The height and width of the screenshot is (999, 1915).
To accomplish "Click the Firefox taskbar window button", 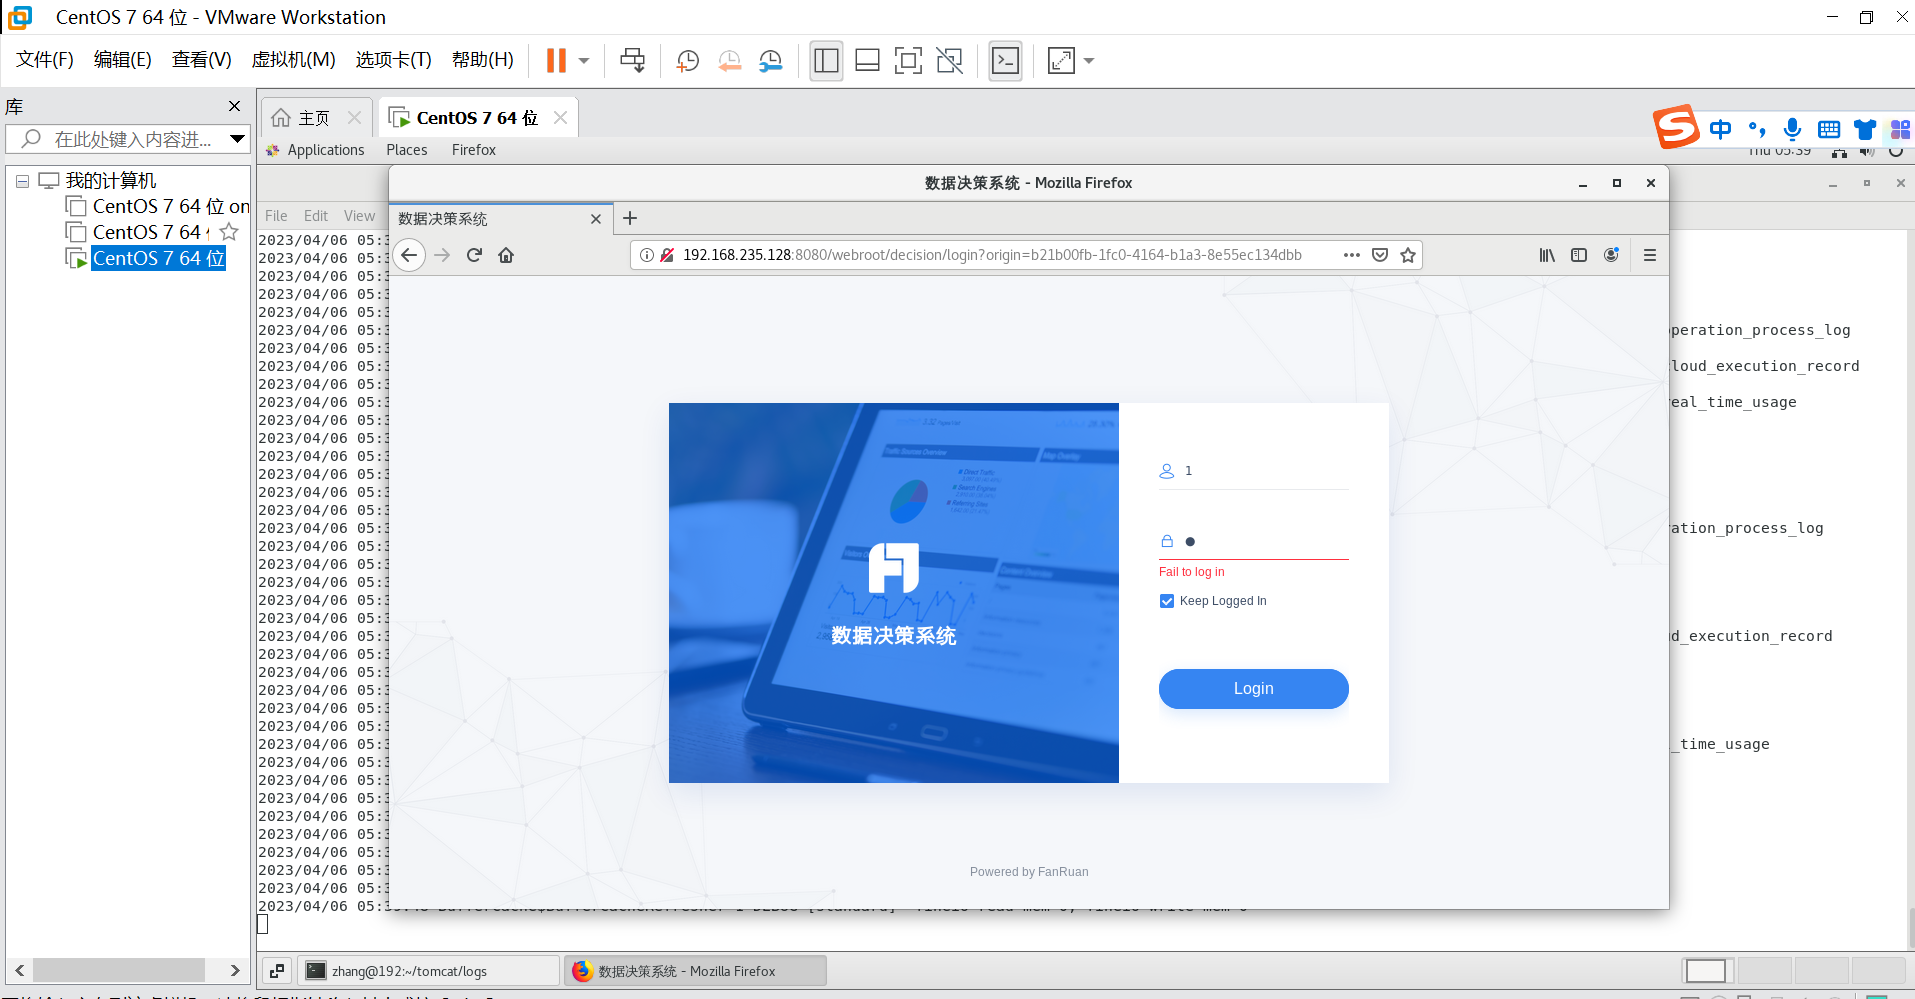I will coord(695,971).
